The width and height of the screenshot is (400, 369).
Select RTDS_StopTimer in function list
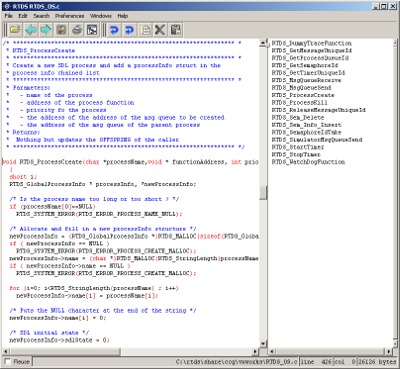point(296,154)
